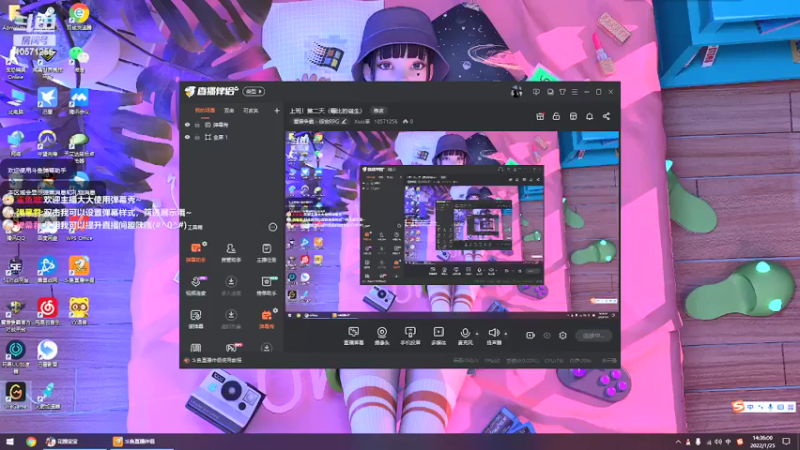This screenshot has width=800, height=450.
Task: Switch to third scene tab
Action: 251,110
